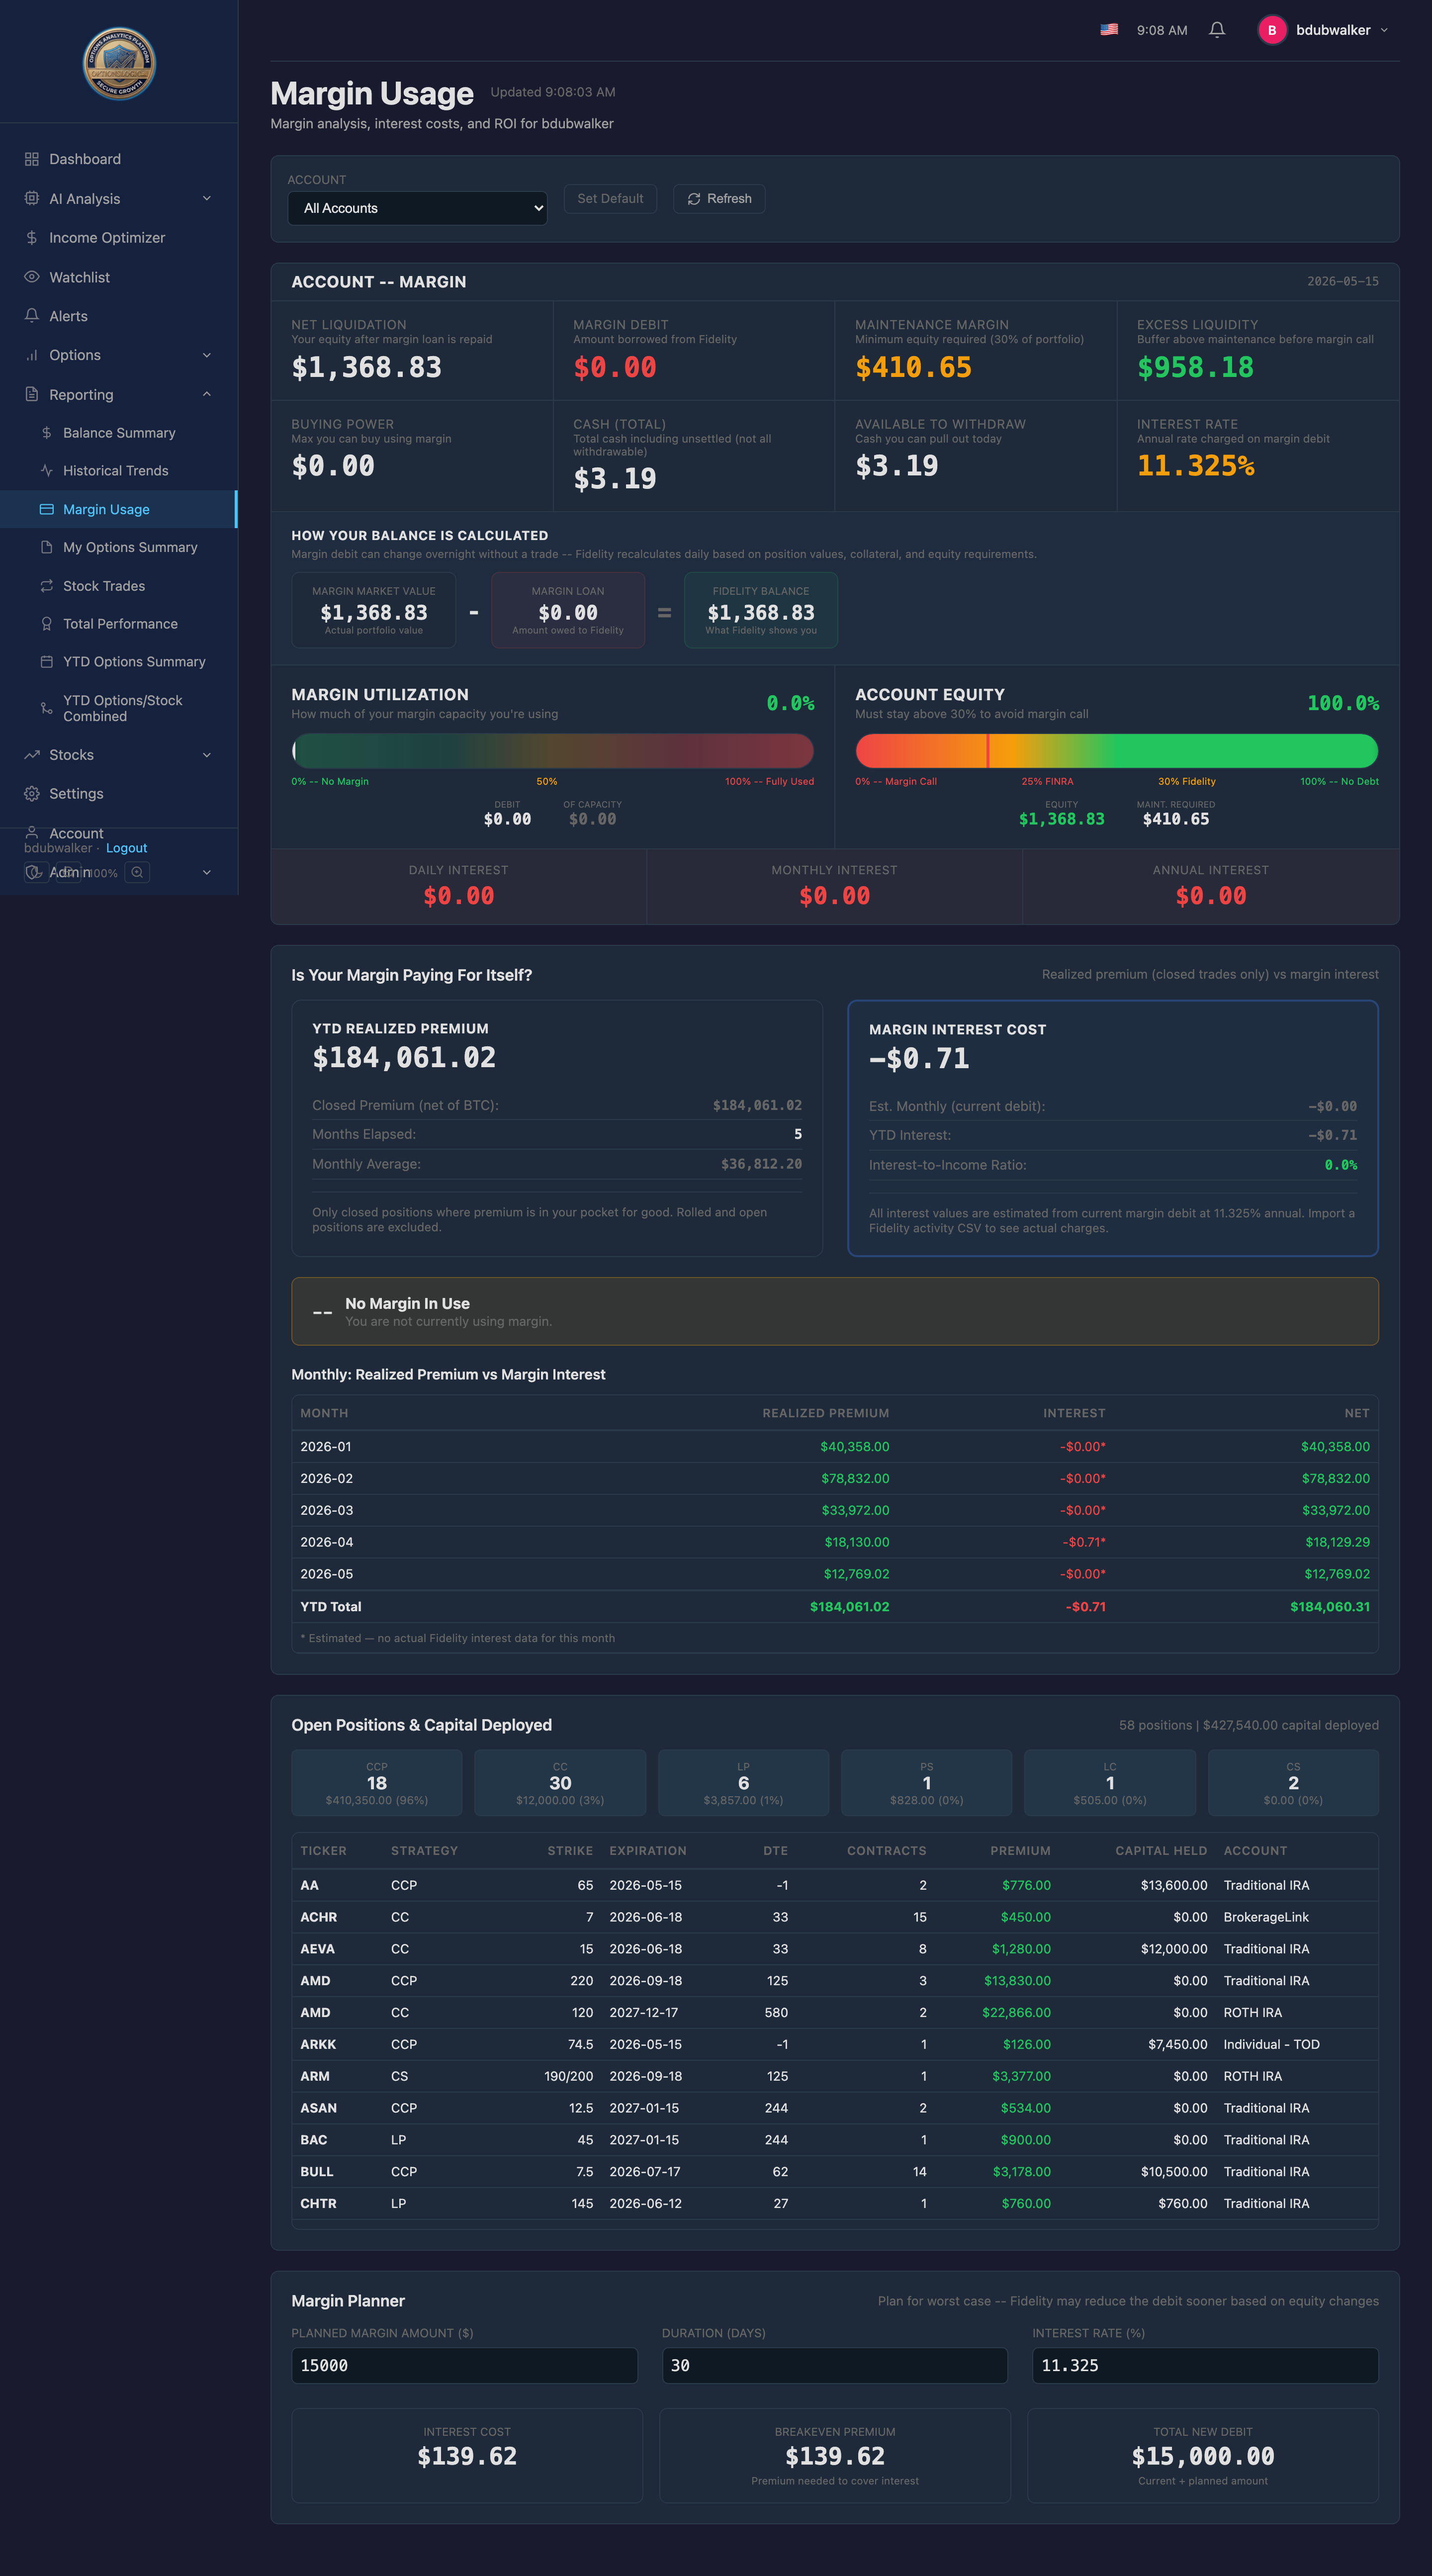
Task: Open the bdubwalker user menu chevron
Action: tap(1384, 30)
